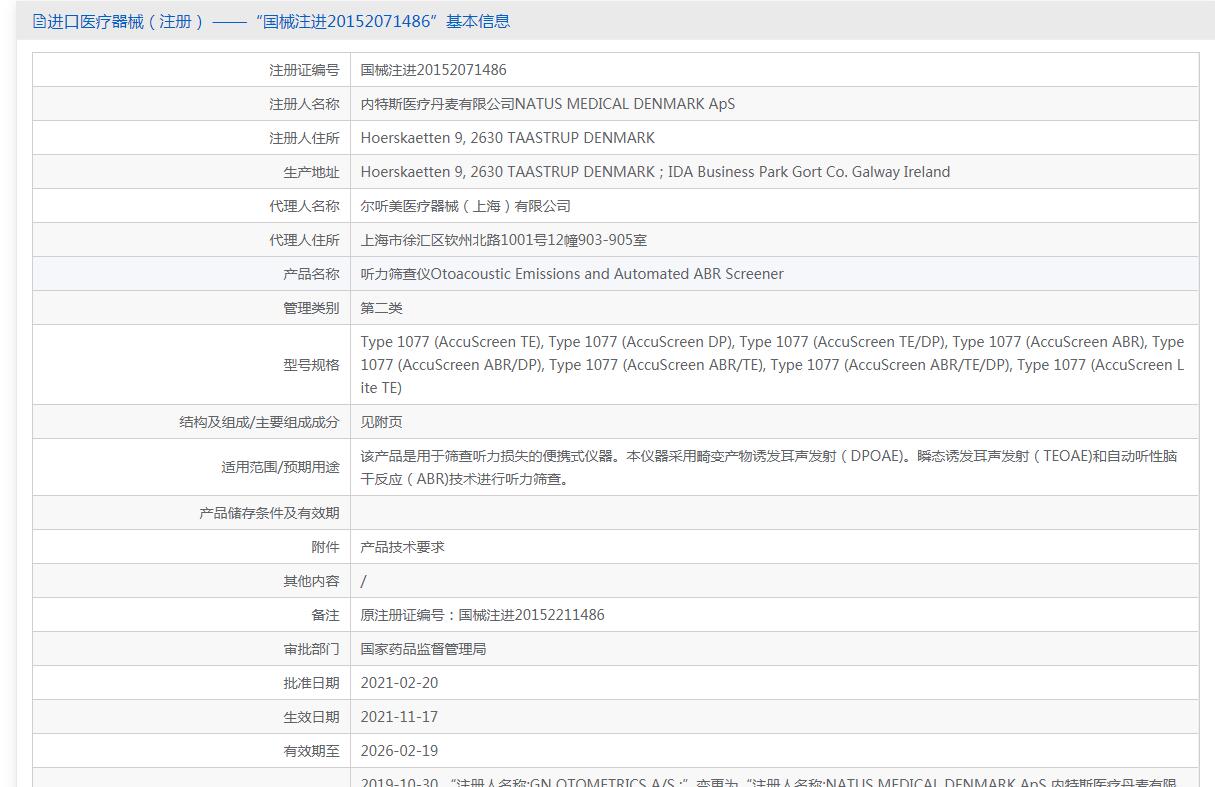1215x787 pixels.
Task: Click the 其他内容 label
Action: [311, 581]
